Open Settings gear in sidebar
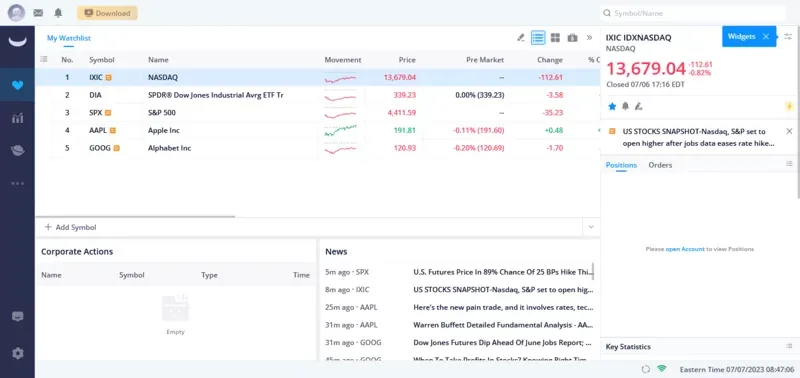Image resolution: width=800 pixels, height=378 pixels. point(17,353)
